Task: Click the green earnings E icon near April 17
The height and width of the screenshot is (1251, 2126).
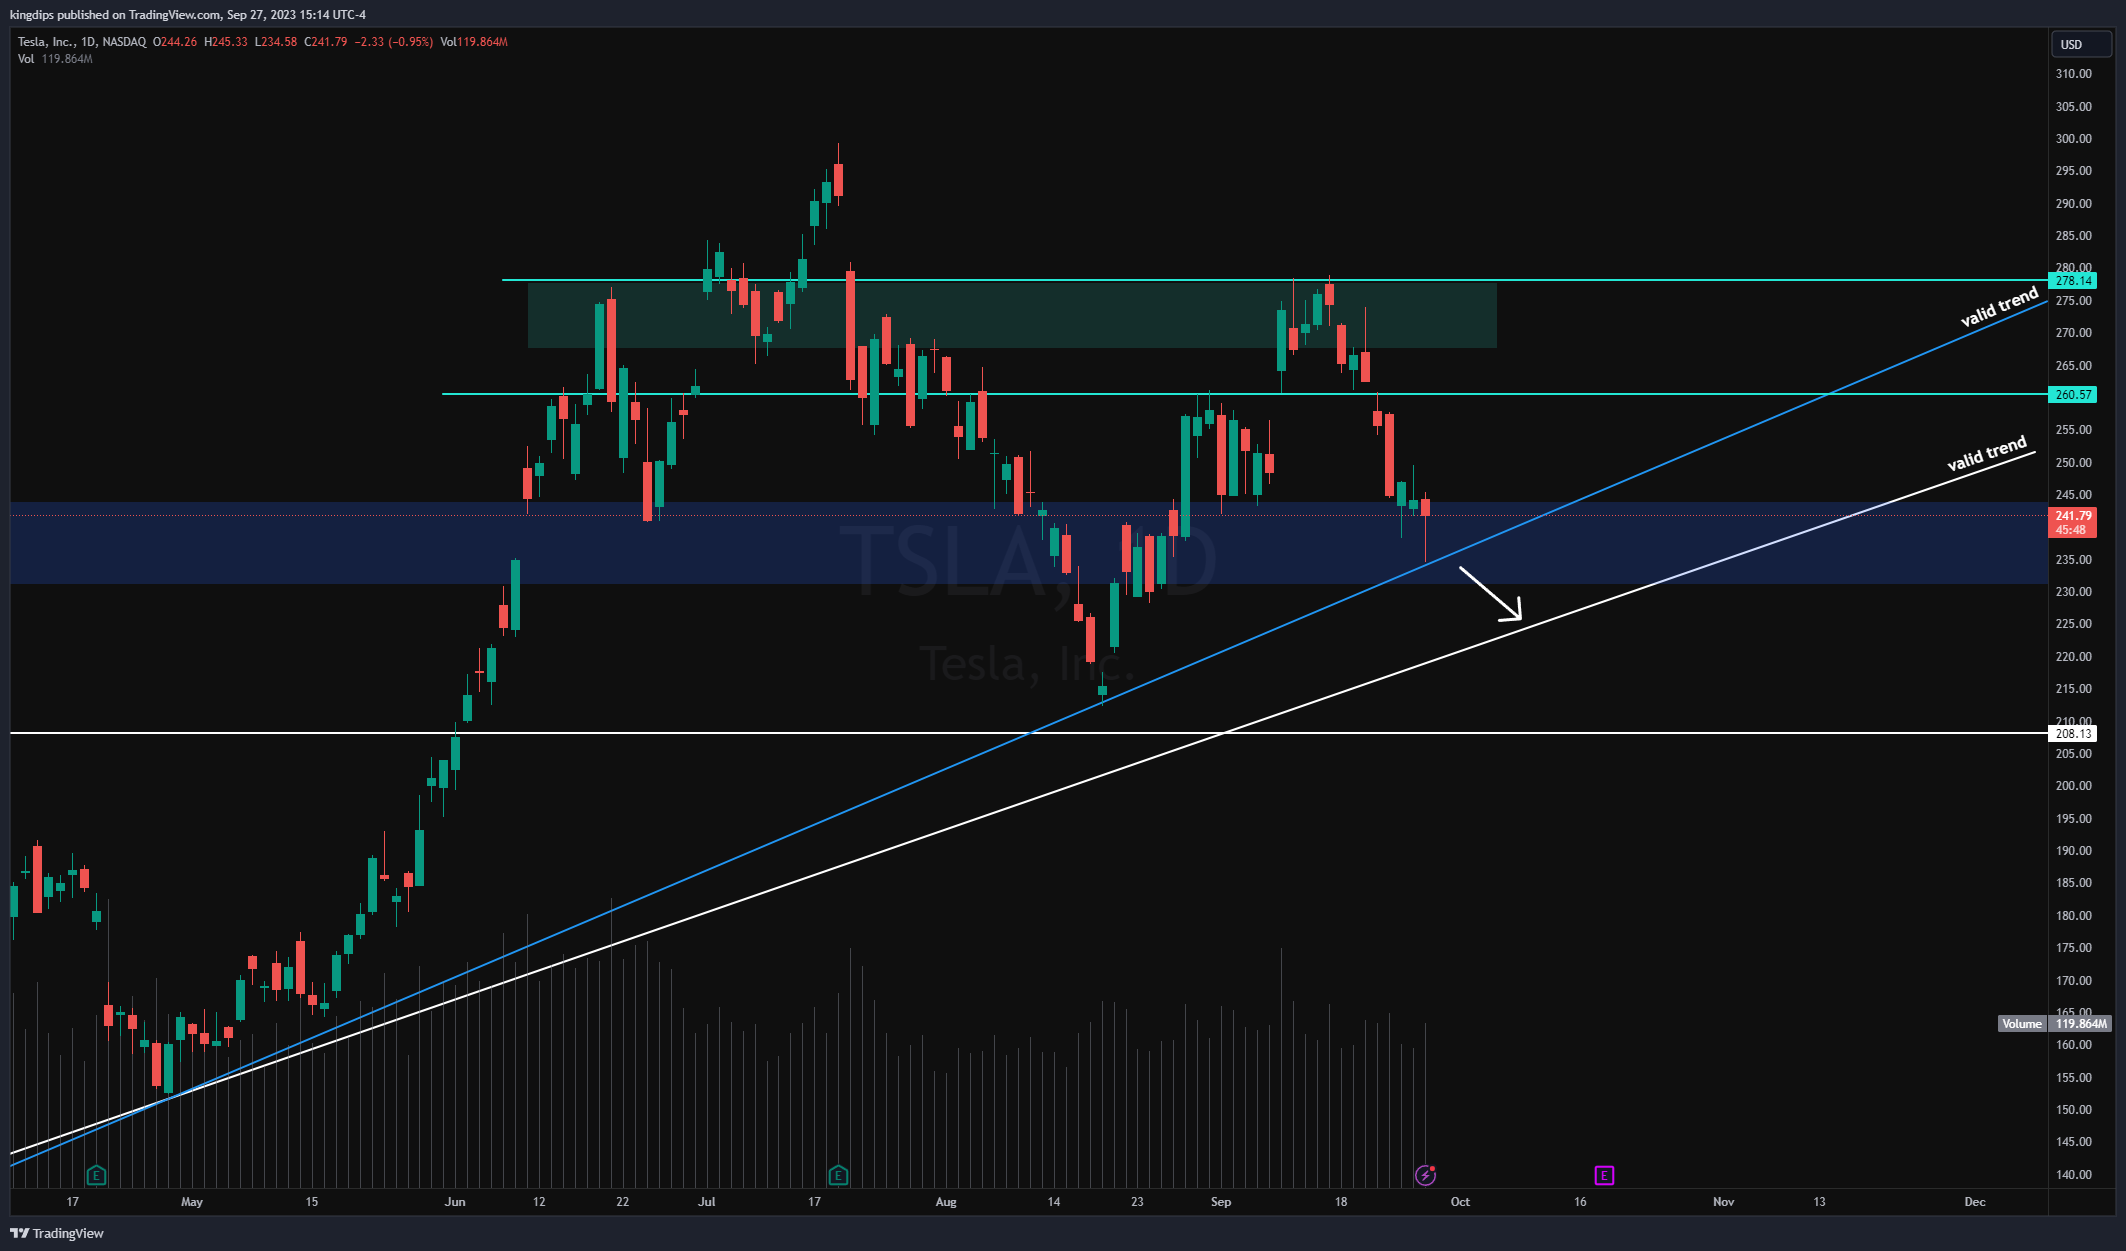Action: (x=96, y=1175)
